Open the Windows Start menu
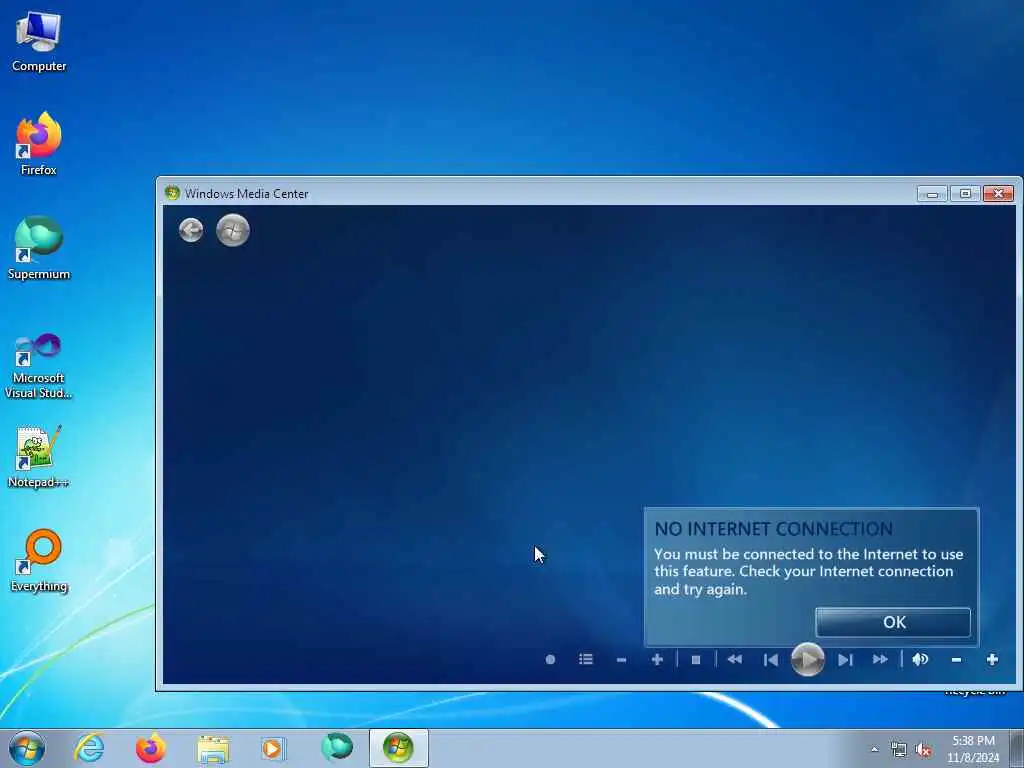The width and height of the screenshot is (1024, 768). (x=27, y=748)
